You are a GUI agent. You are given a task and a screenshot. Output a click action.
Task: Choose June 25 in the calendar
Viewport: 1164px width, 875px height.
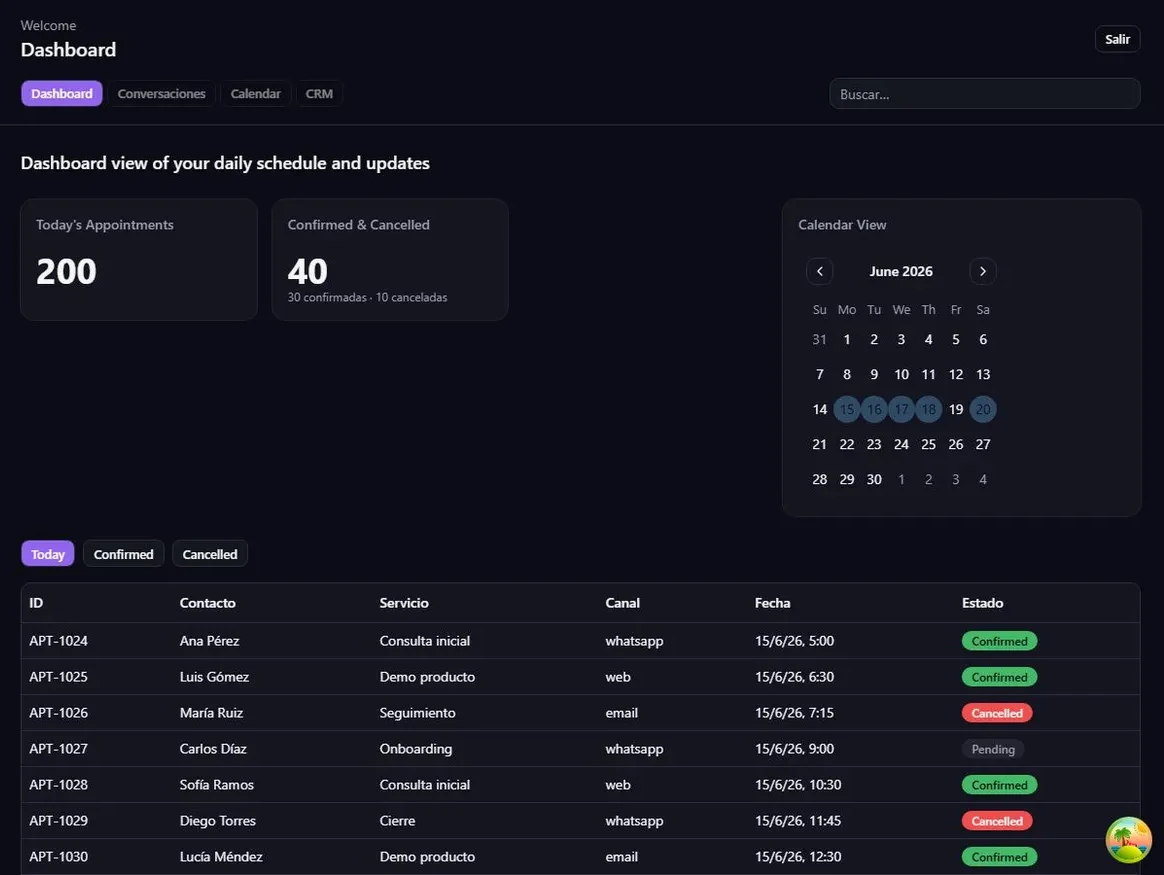[x=929, y=444]
